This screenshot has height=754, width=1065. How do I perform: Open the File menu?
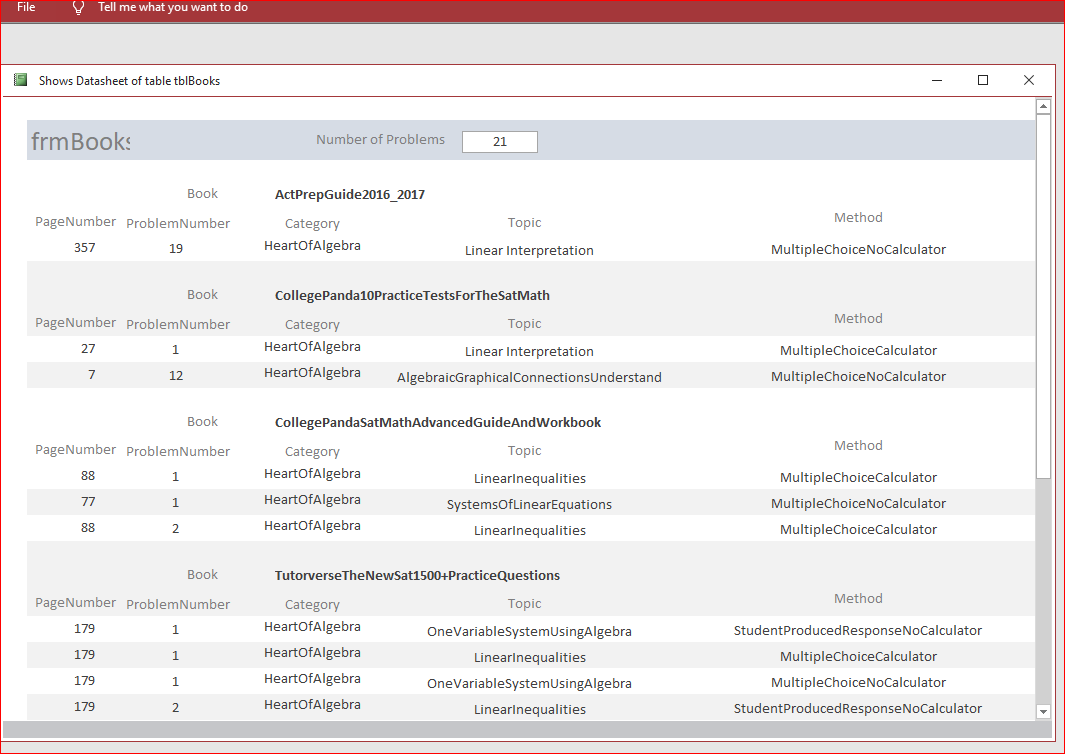pyautogui.click(x=26, y=7)
